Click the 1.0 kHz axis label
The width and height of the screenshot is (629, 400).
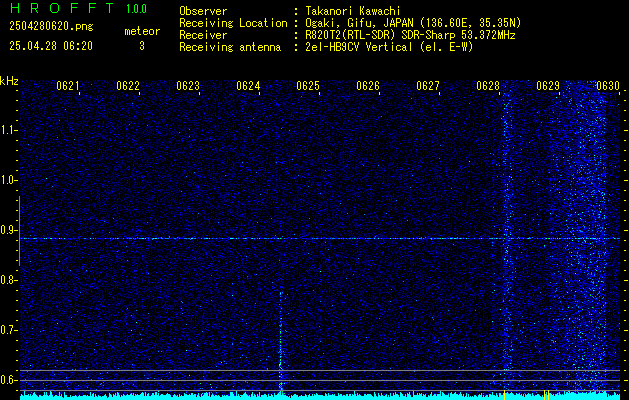pos(8,181)
